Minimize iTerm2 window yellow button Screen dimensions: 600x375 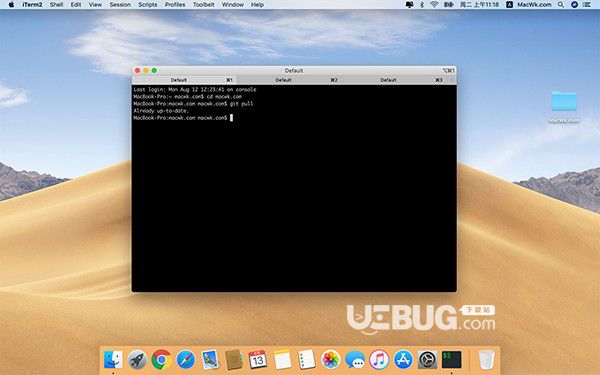coord(146,70)
